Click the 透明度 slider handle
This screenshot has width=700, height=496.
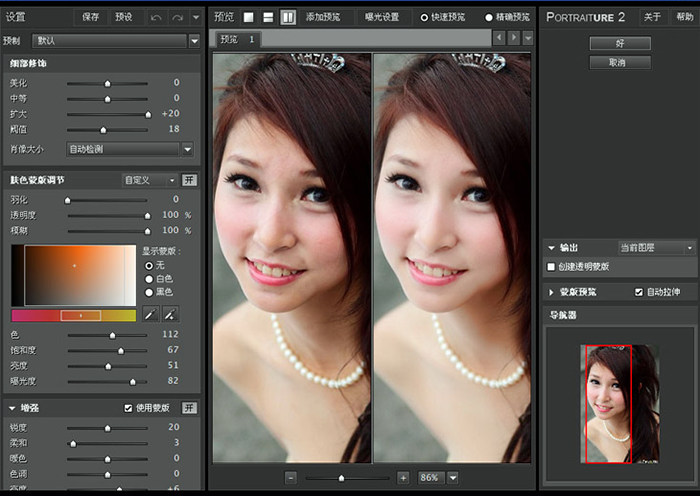tap(147, 216)
